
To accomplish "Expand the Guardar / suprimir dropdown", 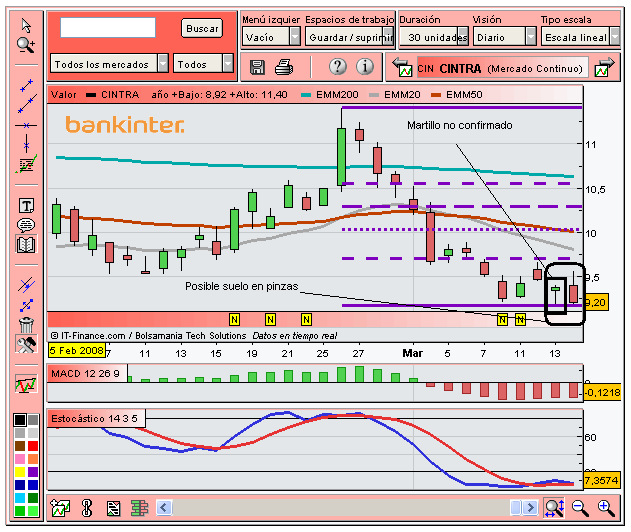I will 349,37.
